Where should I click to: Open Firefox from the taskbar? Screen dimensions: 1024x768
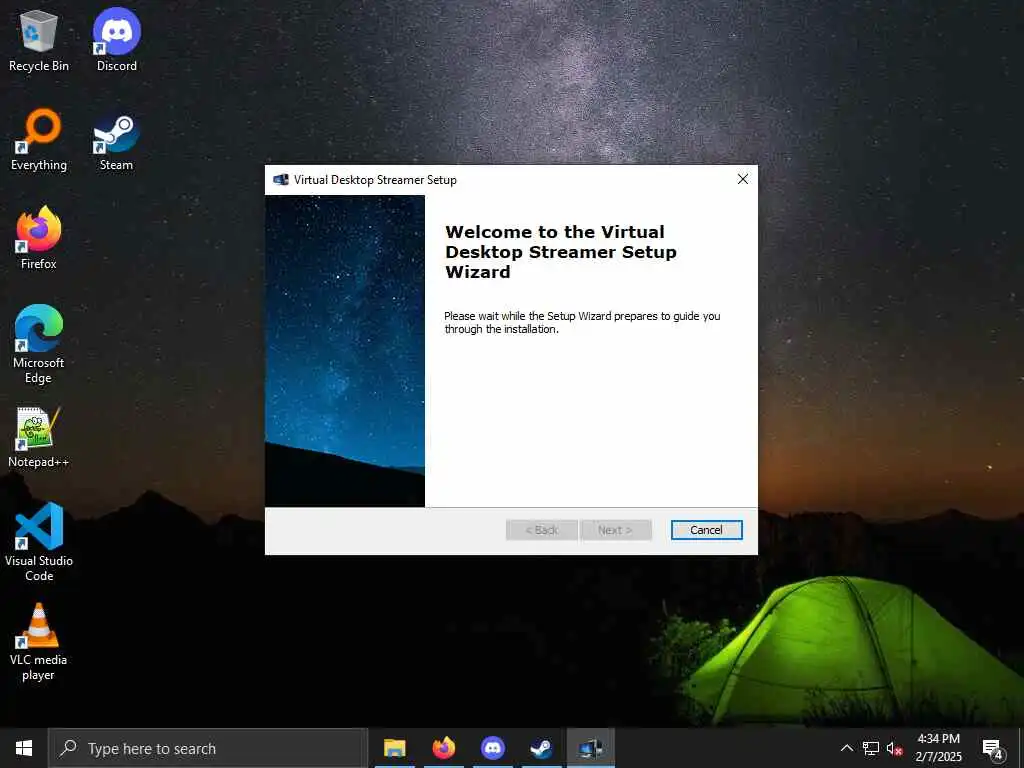click(443, 748)
